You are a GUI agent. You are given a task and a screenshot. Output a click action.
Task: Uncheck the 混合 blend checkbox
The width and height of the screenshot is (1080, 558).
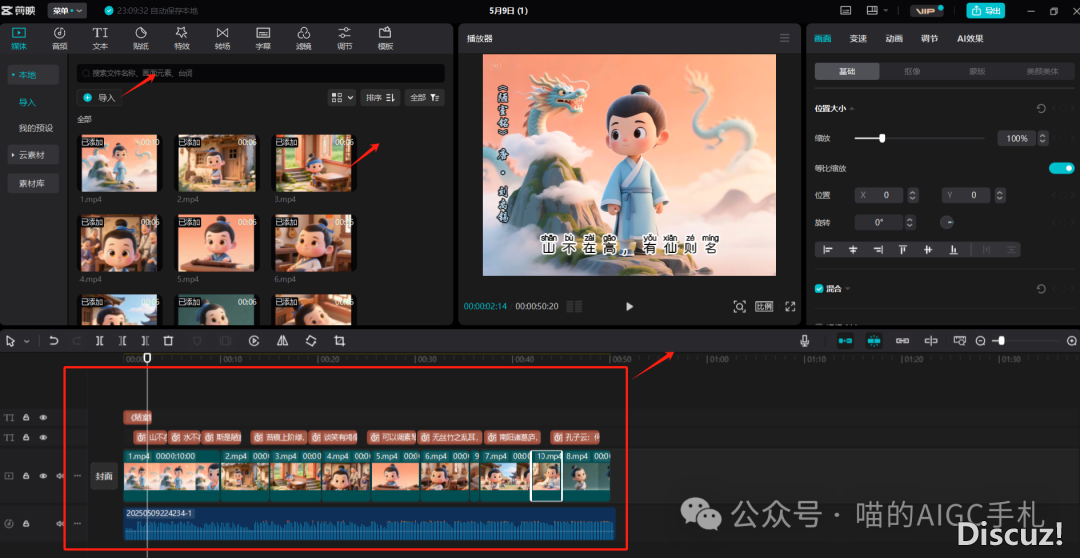(819, 289)
